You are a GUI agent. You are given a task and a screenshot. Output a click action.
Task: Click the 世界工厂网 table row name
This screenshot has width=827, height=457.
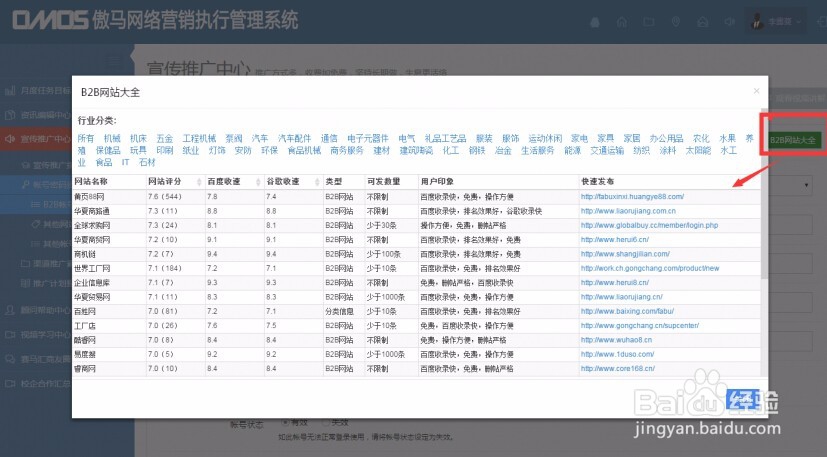[x=92, y=268]
